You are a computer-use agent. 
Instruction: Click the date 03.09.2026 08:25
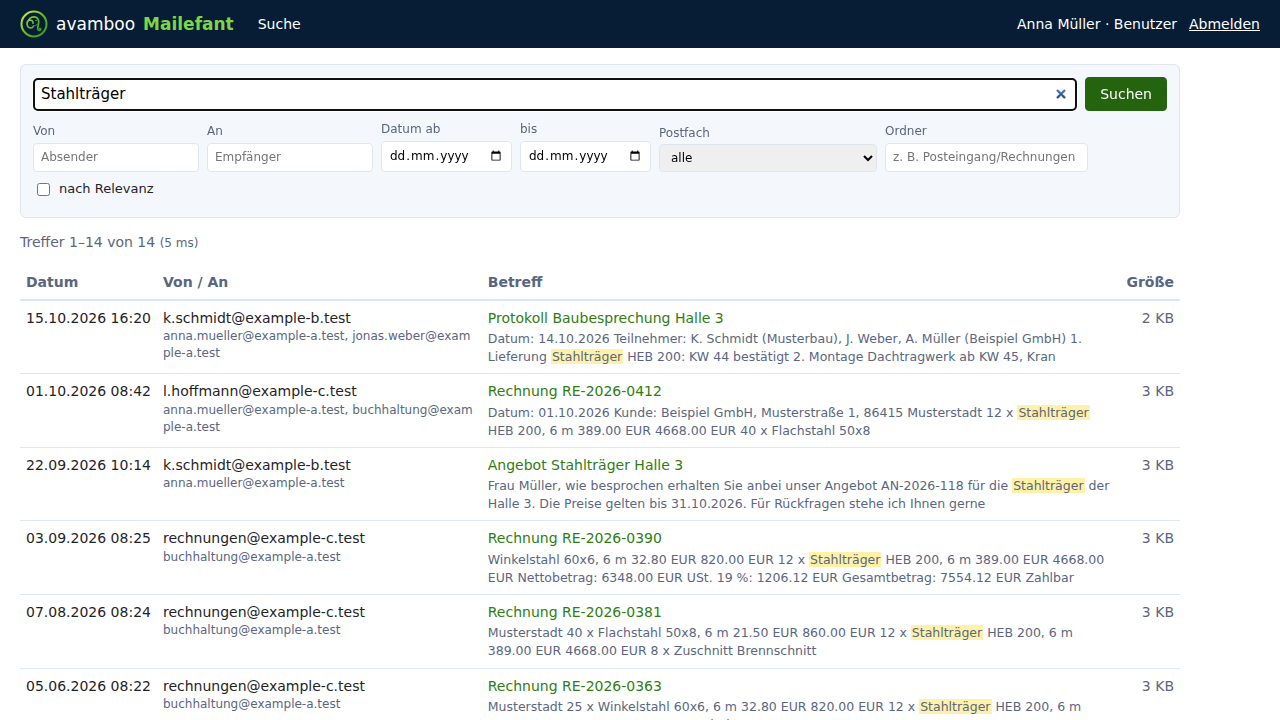coord(88,538)
